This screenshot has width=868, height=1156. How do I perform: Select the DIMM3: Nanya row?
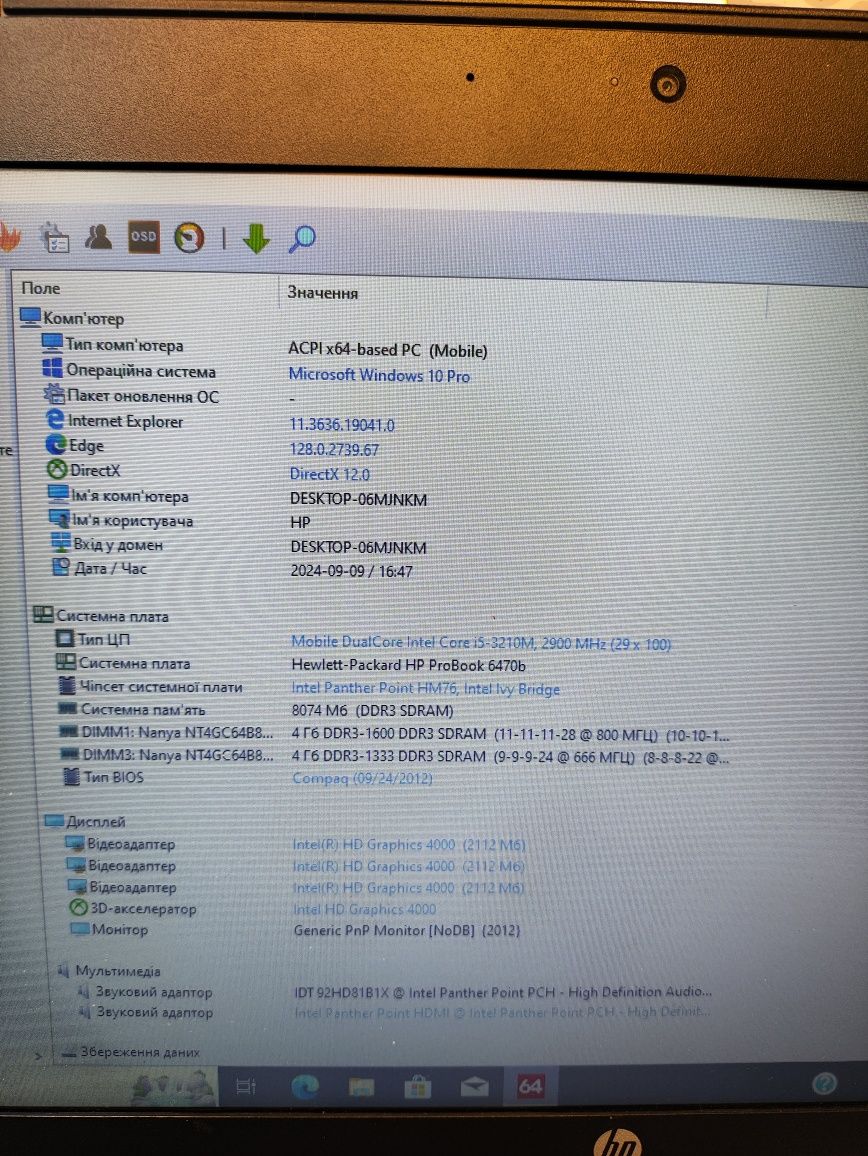tap(167, 755)
